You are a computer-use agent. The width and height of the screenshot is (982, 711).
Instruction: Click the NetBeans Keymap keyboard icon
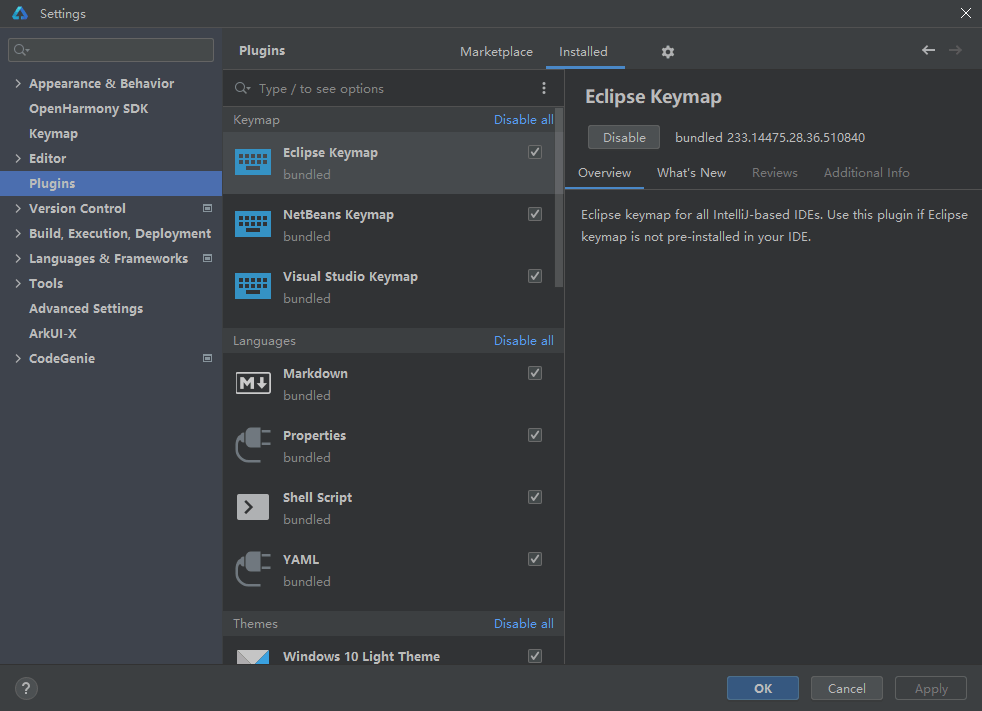[x=253, y=224]
